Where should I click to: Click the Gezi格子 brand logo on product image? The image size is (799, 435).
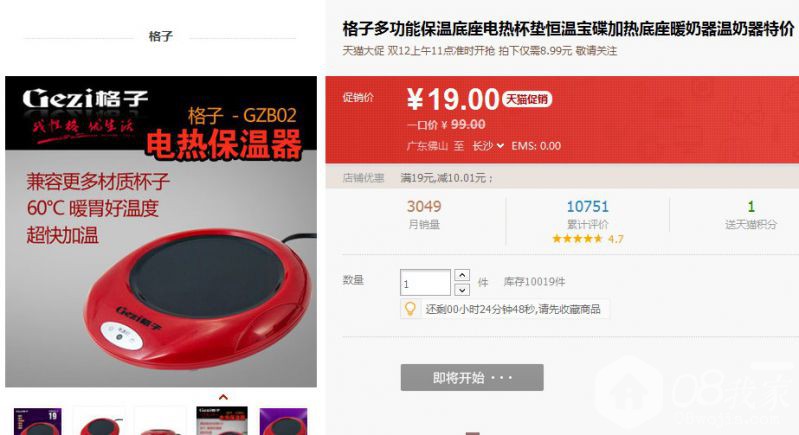(x=85, y=99)
